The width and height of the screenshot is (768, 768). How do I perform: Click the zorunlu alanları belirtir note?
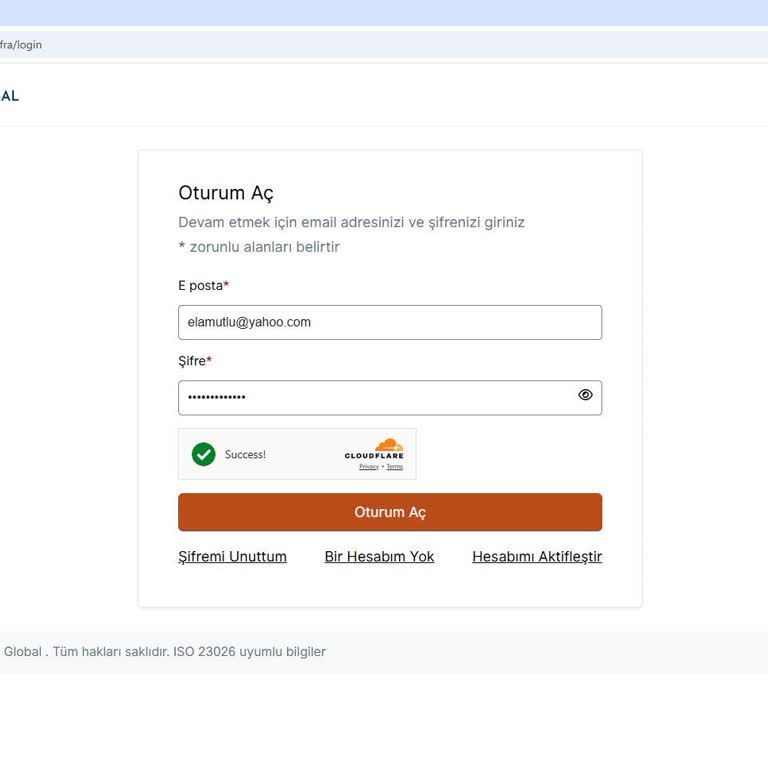click(x=259, y=247)
